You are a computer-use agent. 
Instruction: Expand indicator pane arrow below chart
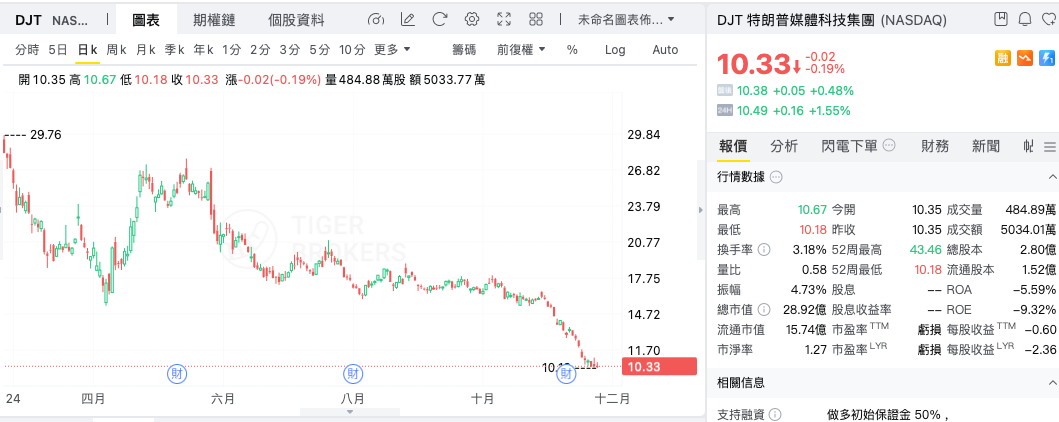[350, 411]
